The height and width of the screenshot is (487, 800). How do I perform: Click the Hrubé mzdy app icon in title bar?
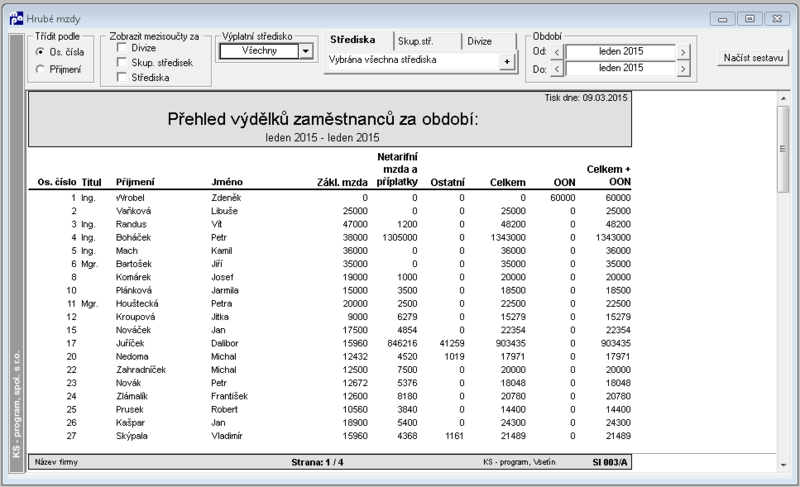tap(16, 18)
